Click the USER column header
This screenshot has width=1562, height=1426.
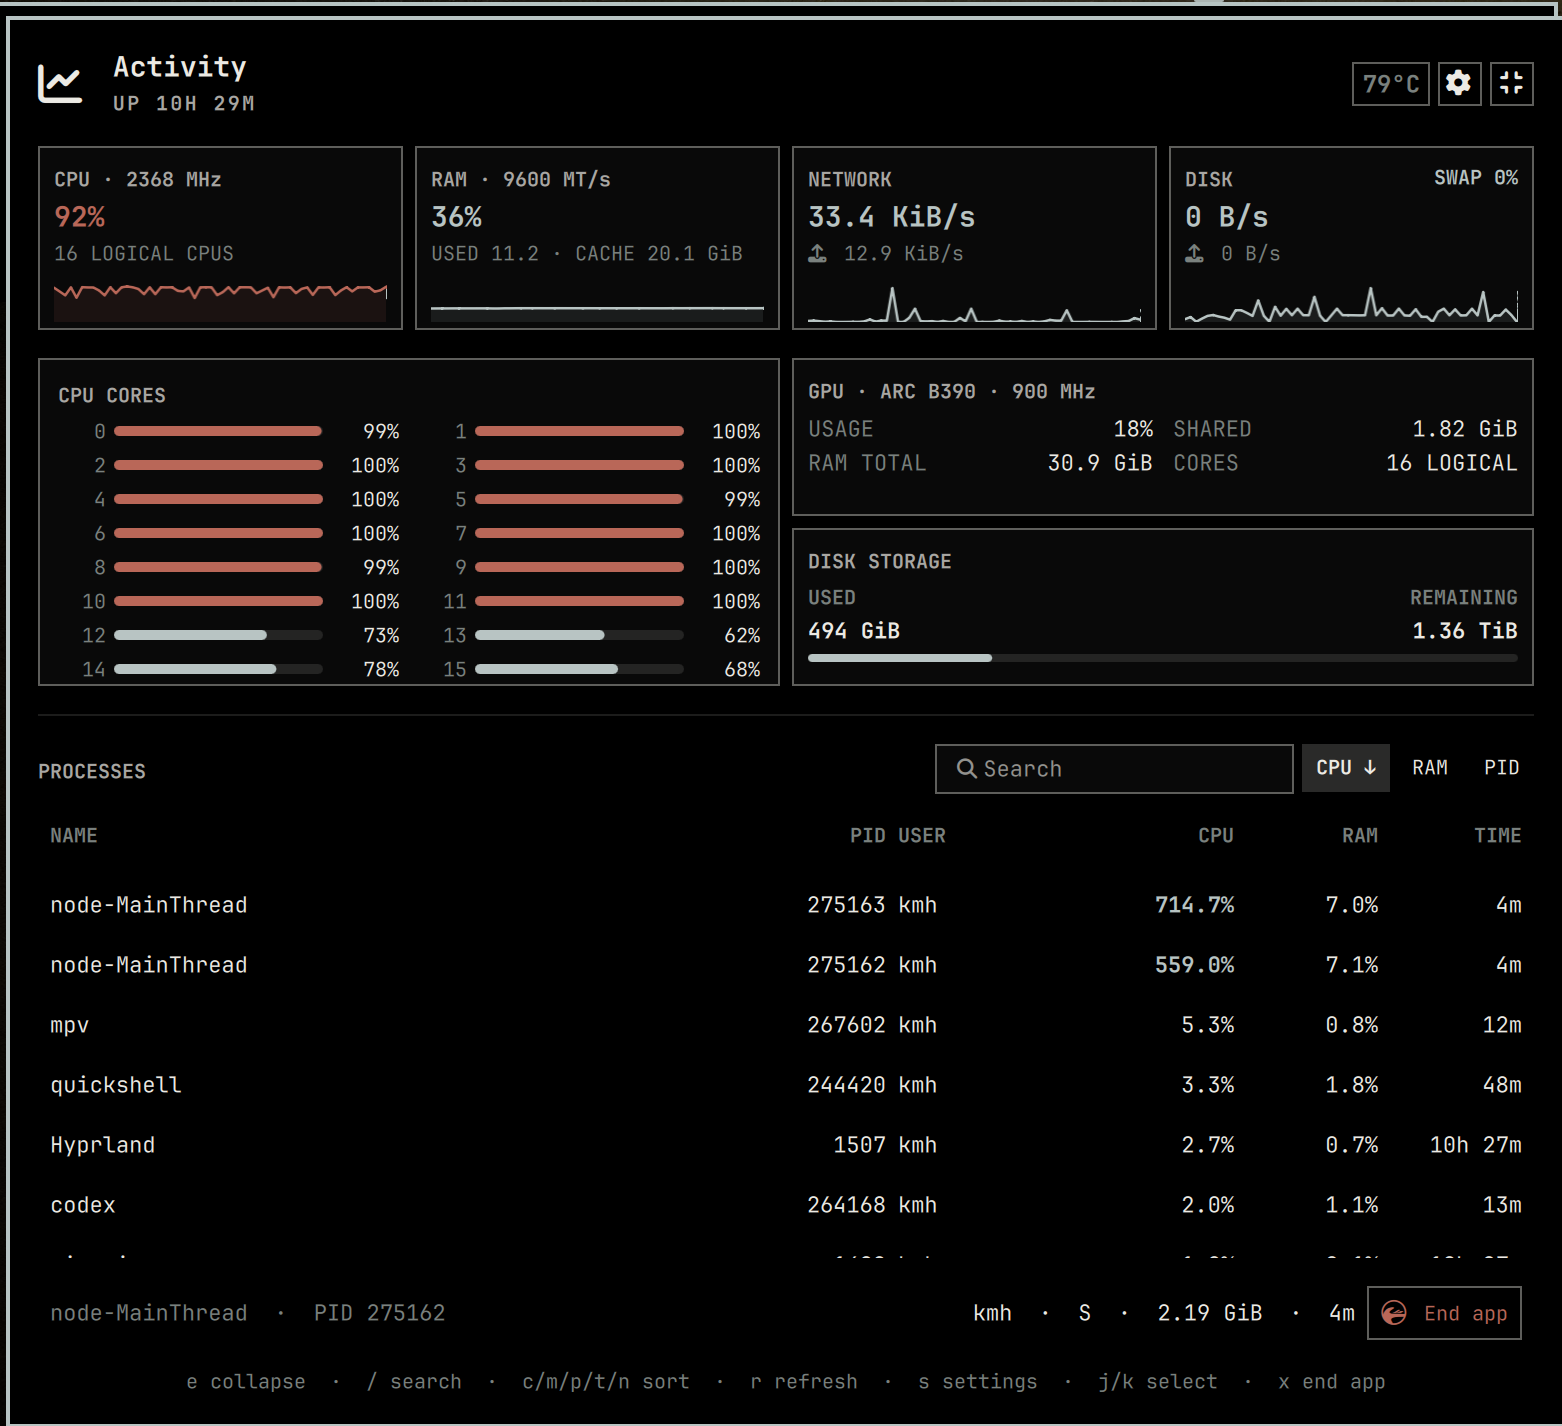[x=922, y=835]
